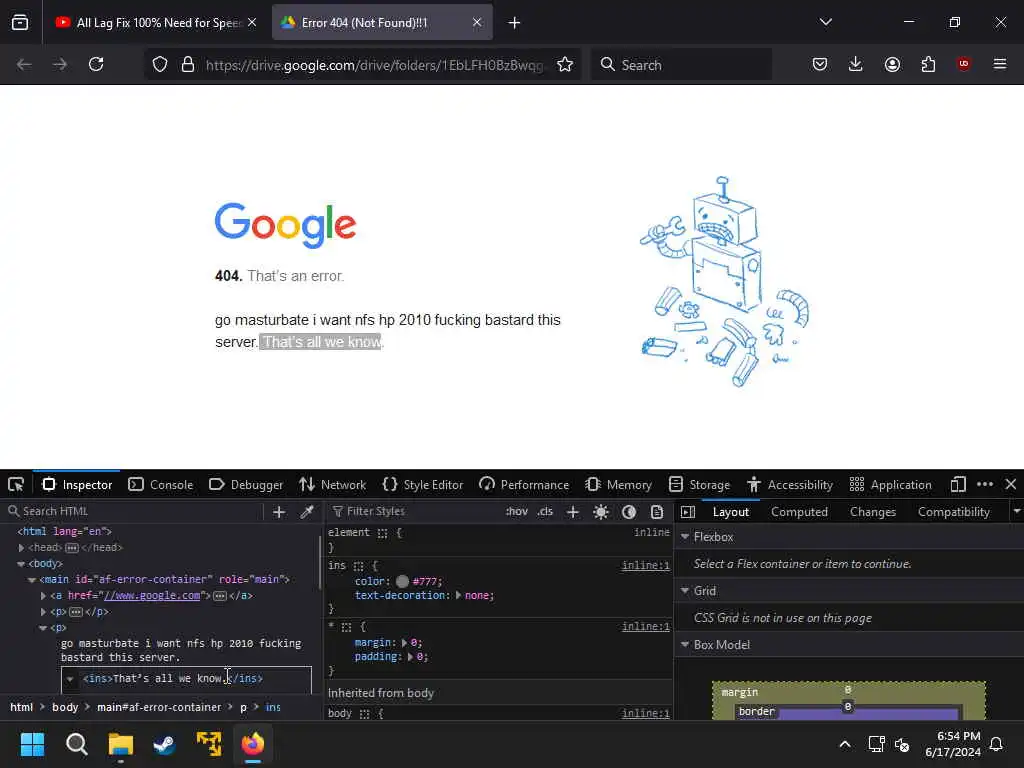
Task: Open the Windows Start menu
Action: click(x=32, y=744)
